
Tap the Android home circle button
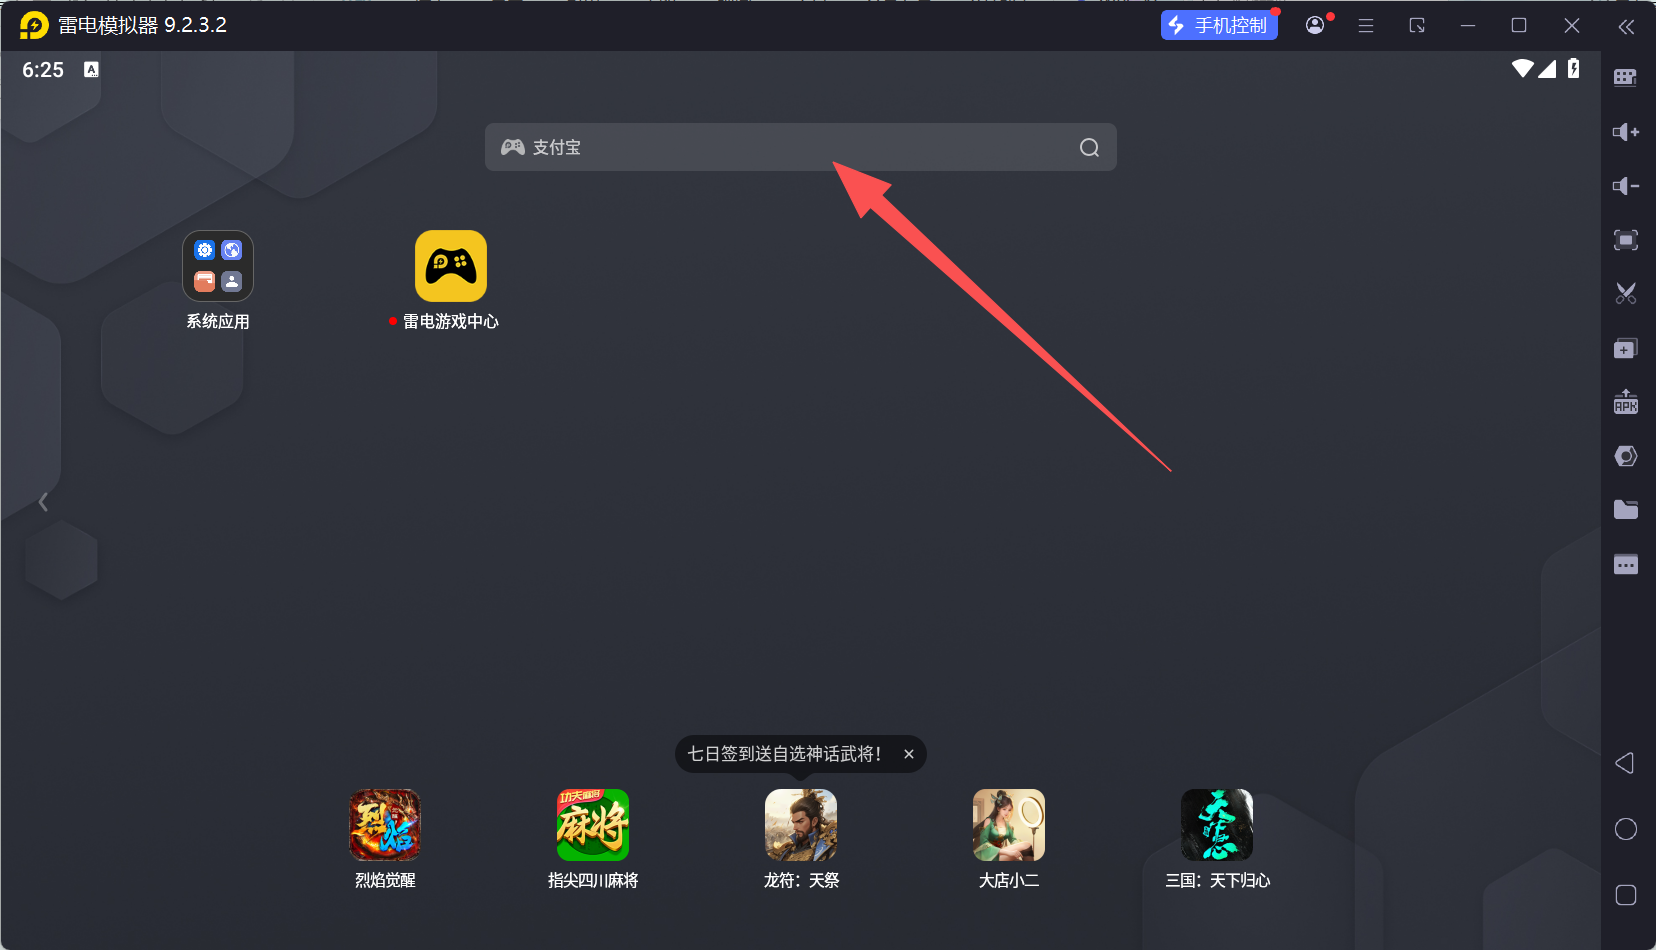tap(1626, 829)
